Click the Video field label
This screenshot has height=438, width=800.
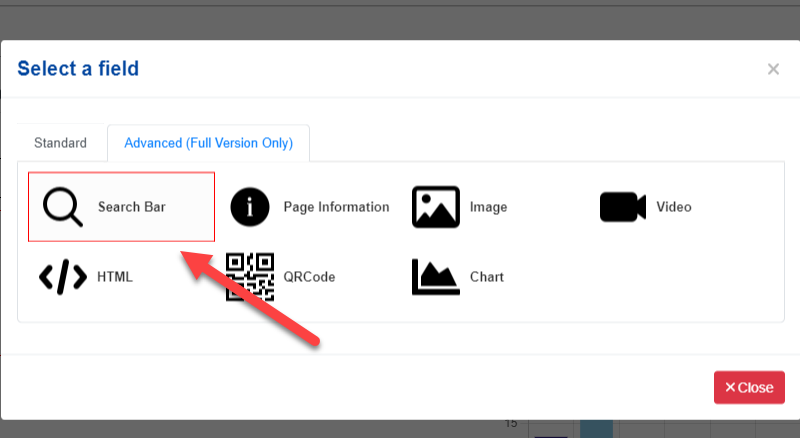pos(674,207)
